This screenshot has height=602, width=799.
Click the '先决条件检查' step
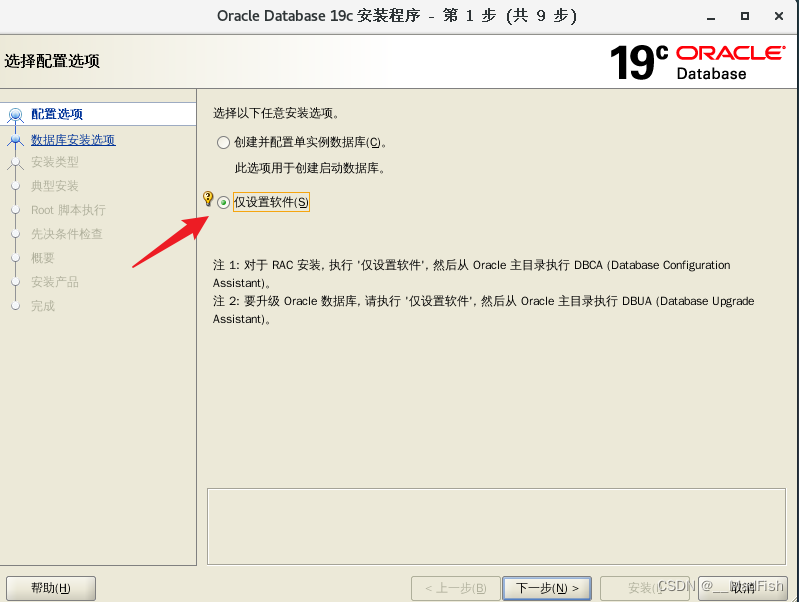(67, 234)
